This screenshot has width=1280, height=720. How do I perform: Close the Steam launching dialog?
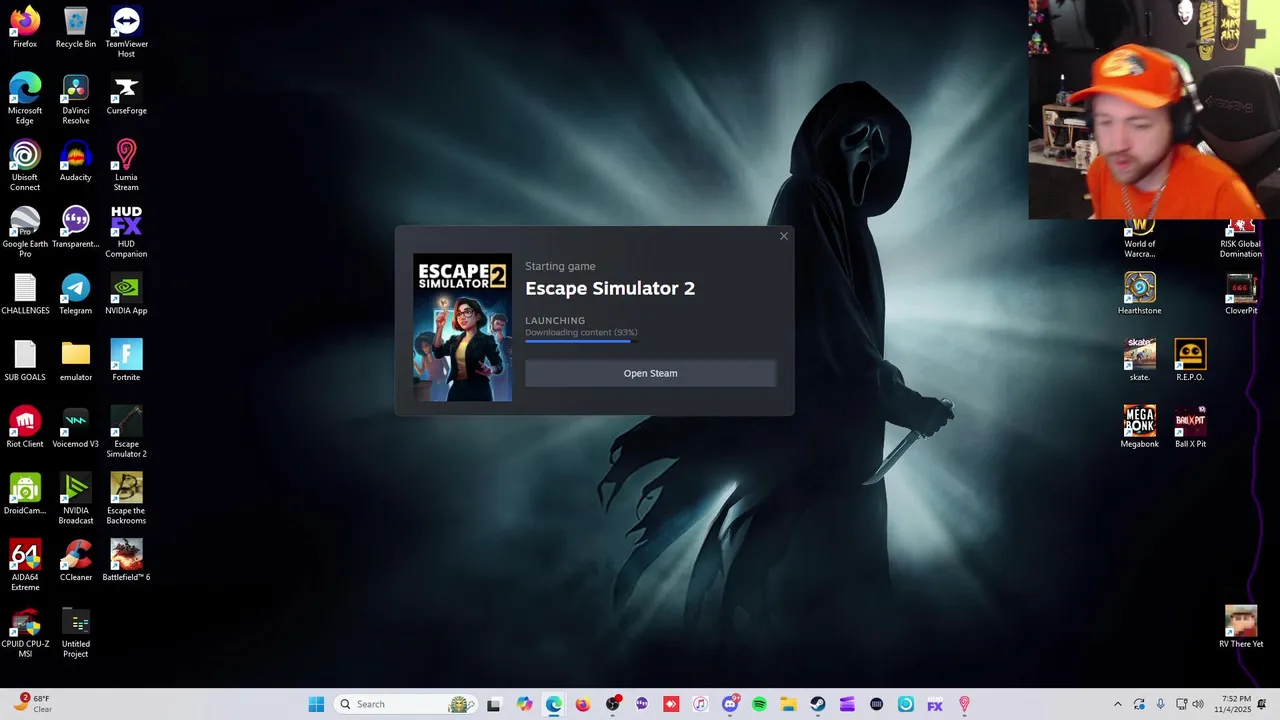click(x=784, y=236)
